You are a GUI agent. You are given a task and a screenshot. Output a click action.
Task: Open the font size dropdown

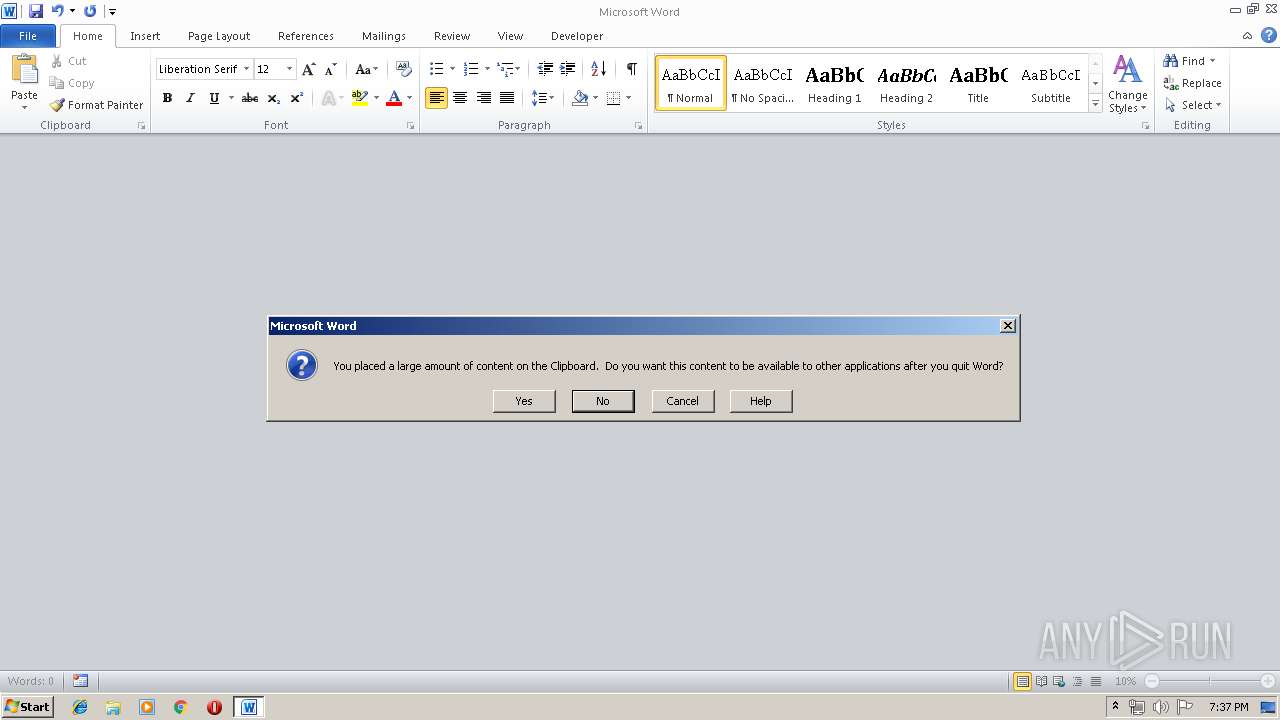point(290,69)
